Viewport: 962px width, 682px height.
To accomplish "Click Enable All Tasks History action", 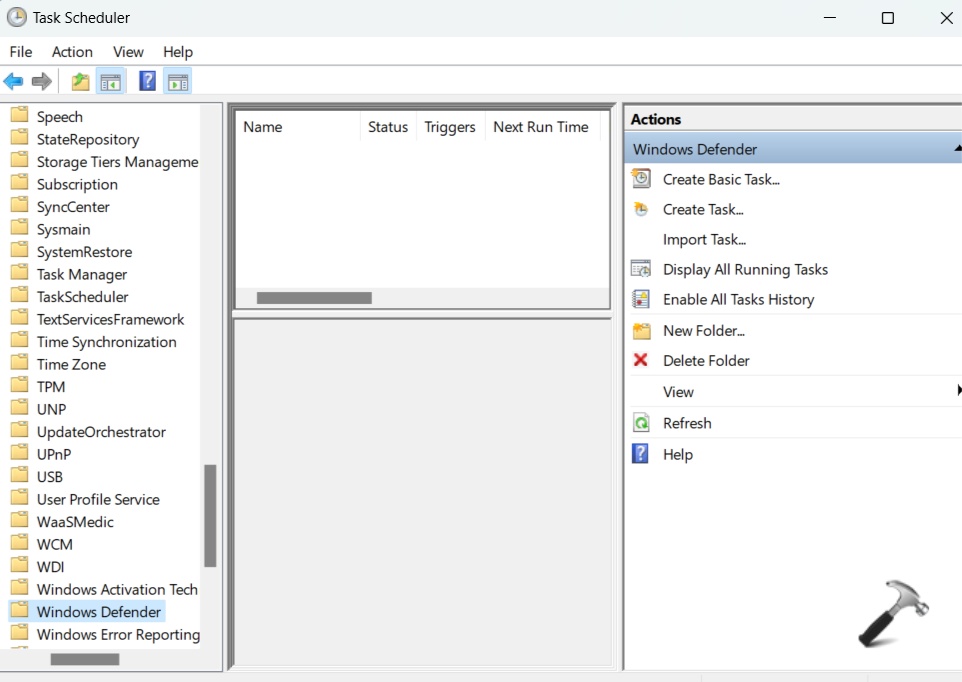I will coord(739,299).
